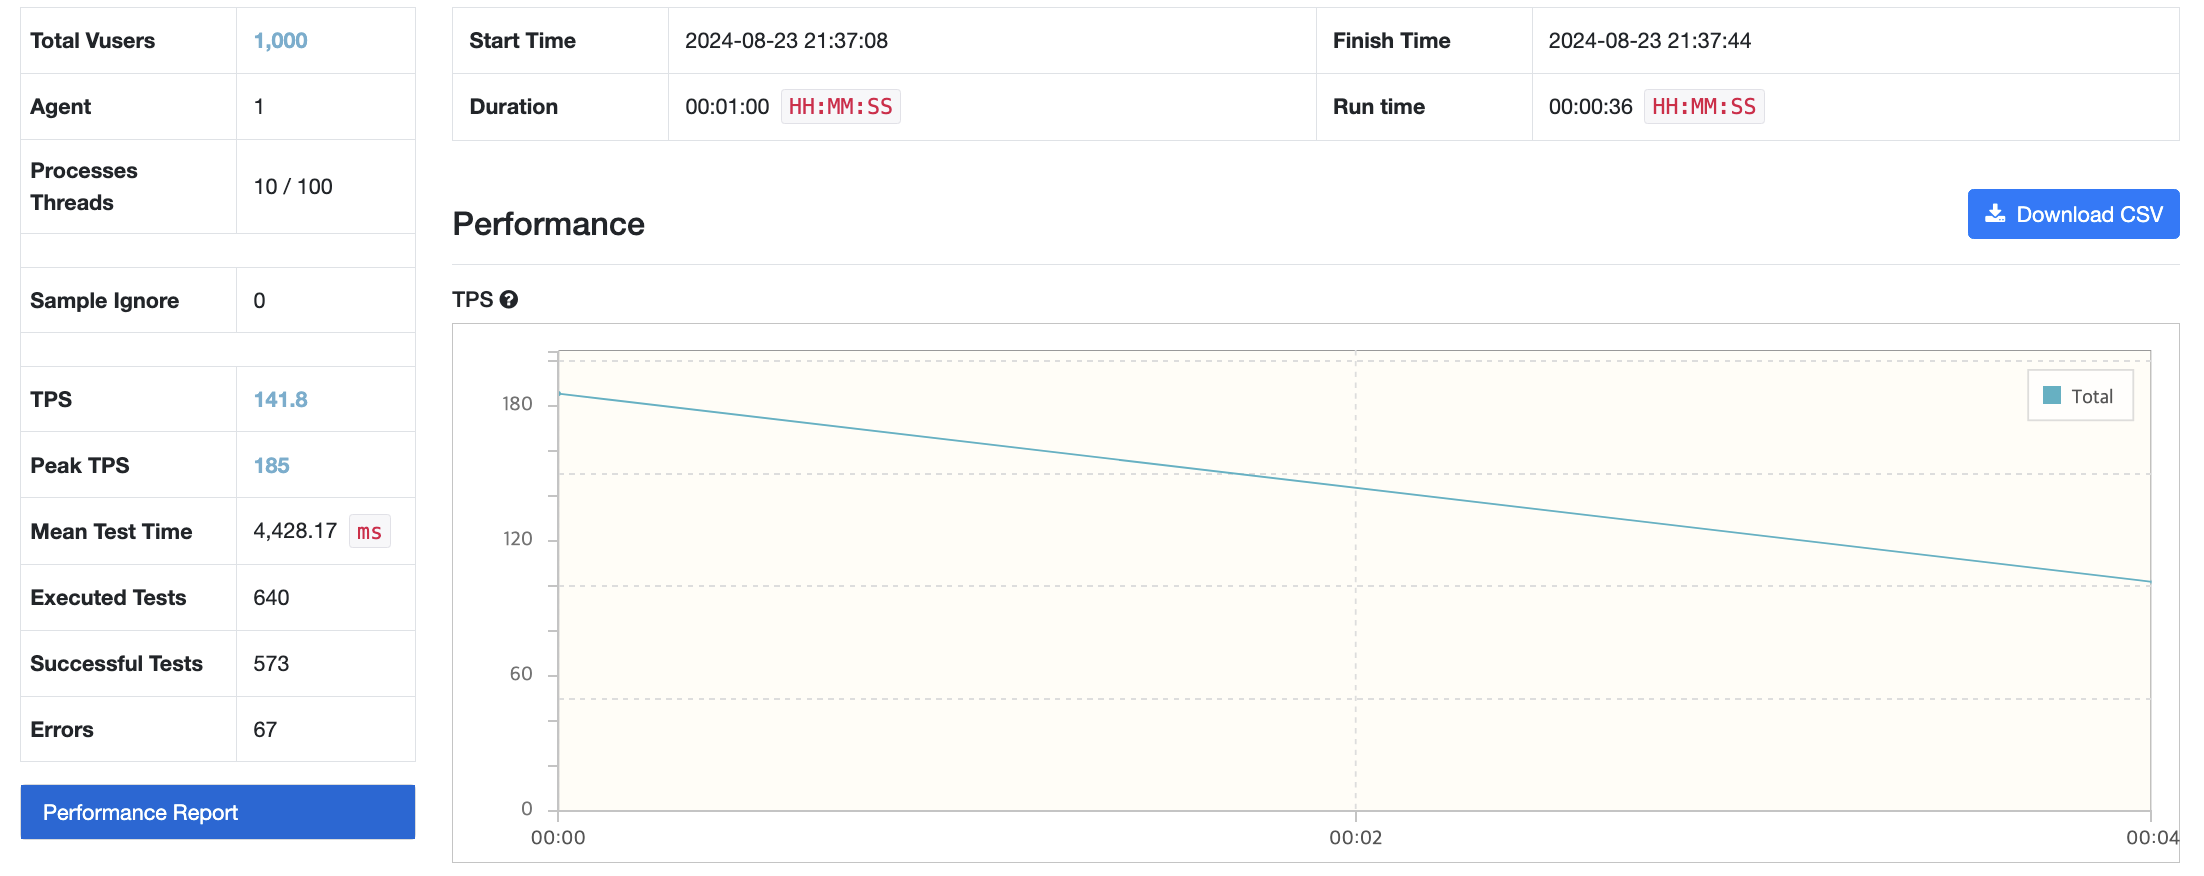Click the Peak TPS value 185

[271, 466]
